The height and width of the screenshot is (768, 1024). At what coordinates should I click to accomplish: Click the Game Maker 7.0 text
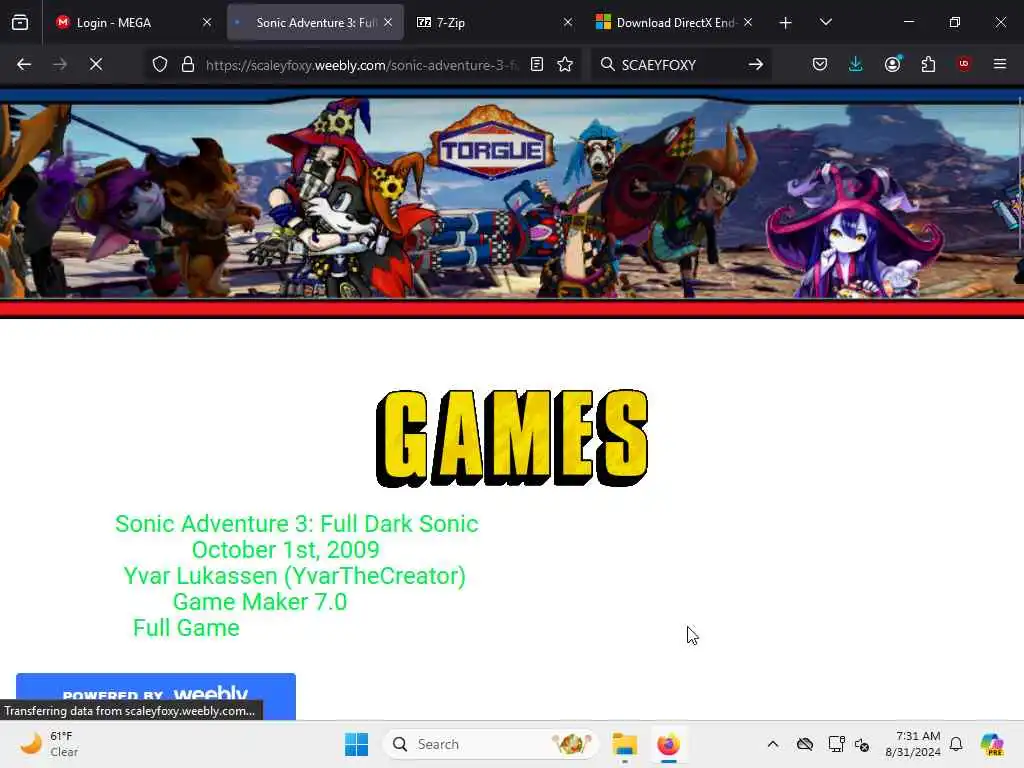point(260,602)
